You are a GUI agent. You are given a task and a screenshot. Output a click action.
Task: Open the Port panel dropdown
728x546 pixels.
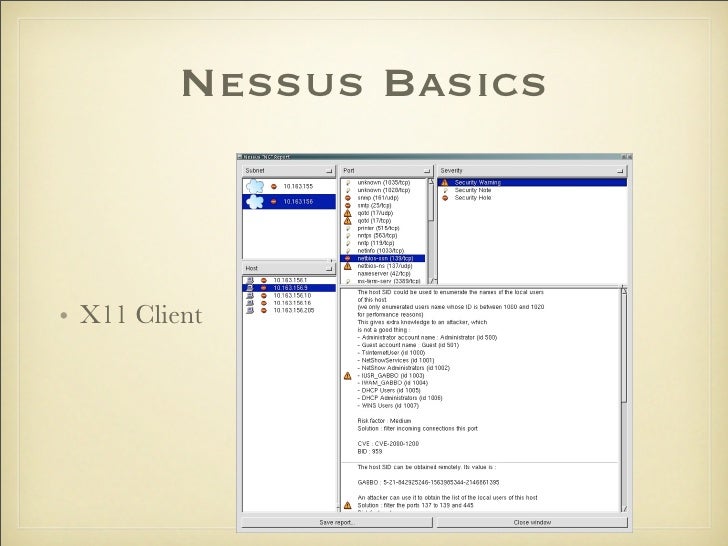click(427, 171)
